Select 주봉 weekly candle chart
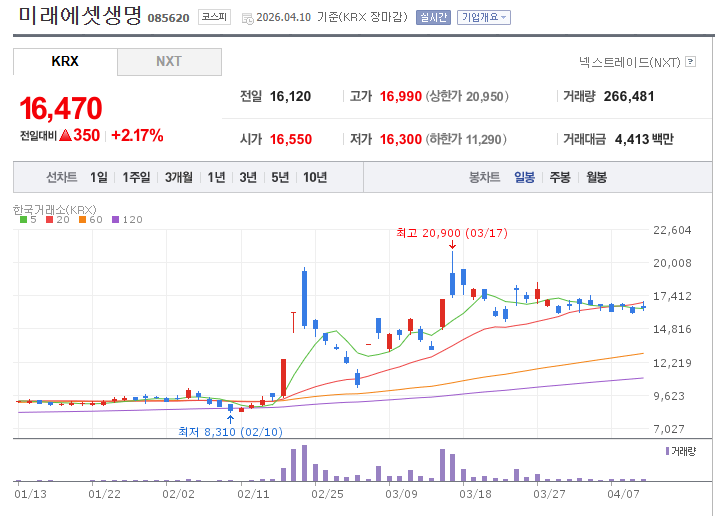The width and height of the screenshot is (715, 516). (559, 177)
